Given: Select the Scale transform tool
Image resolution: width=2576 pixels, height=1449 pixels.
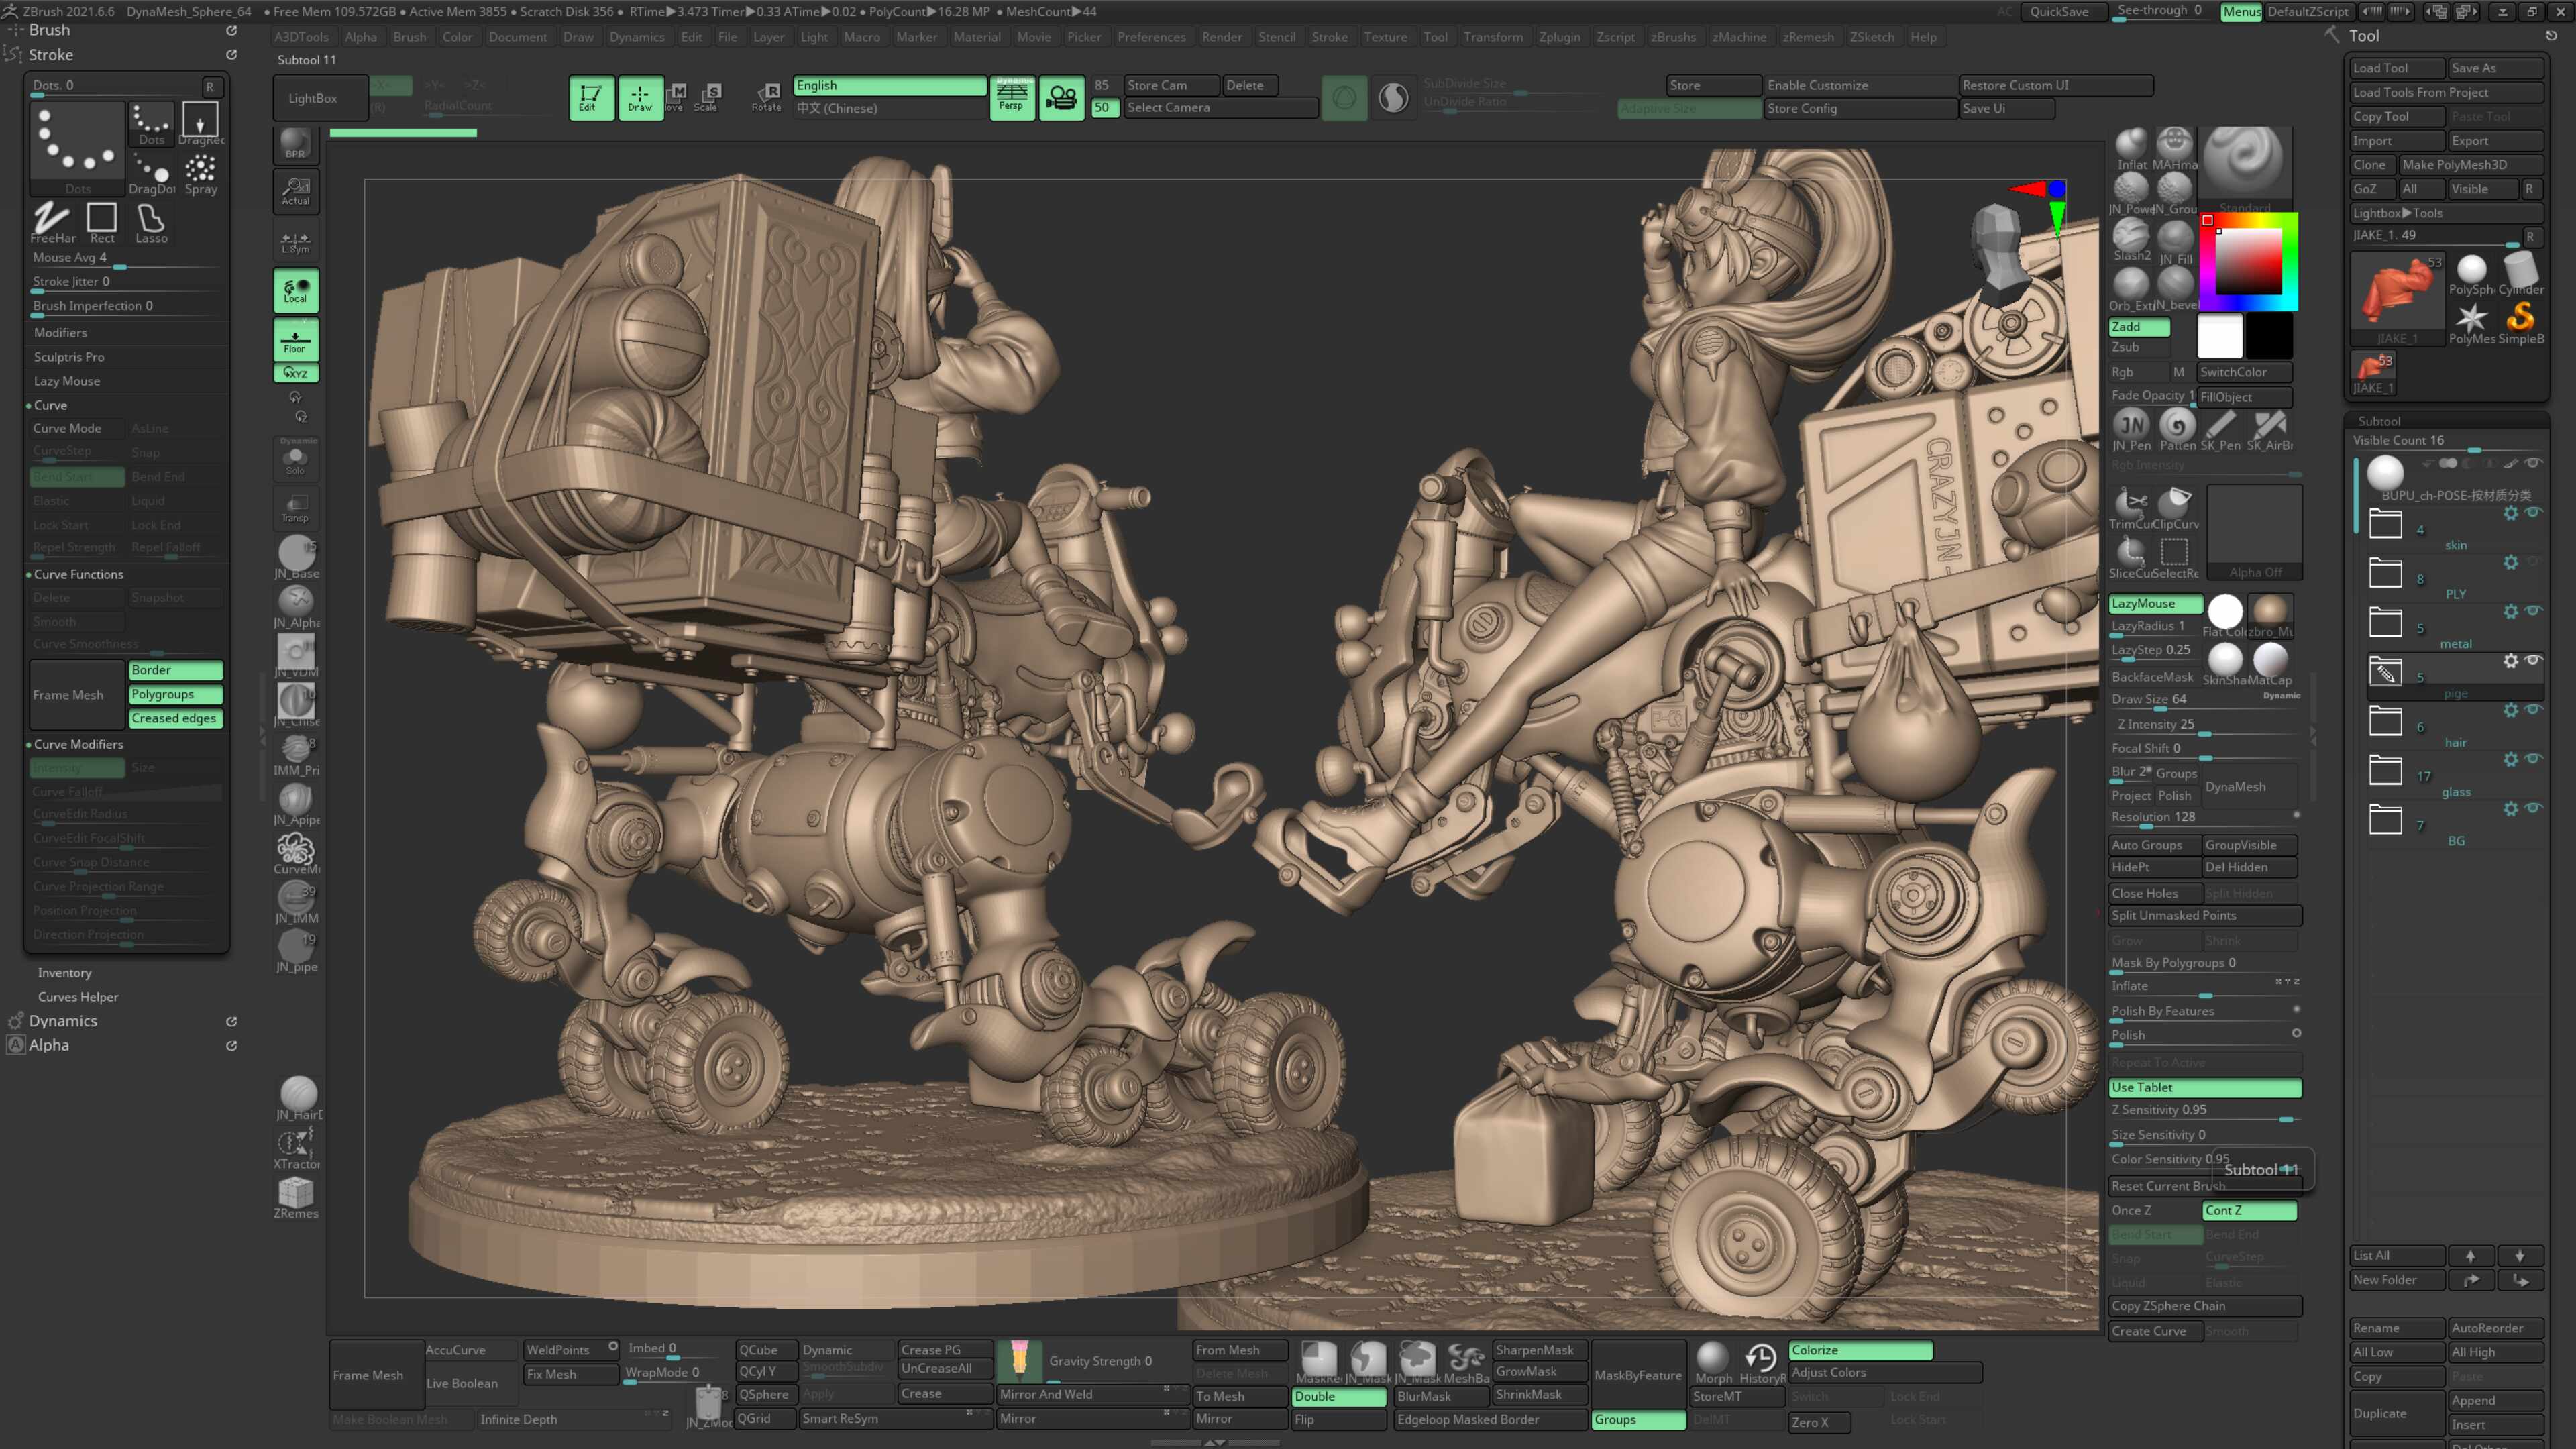Looking at the screenshot, I should [708, 97].
